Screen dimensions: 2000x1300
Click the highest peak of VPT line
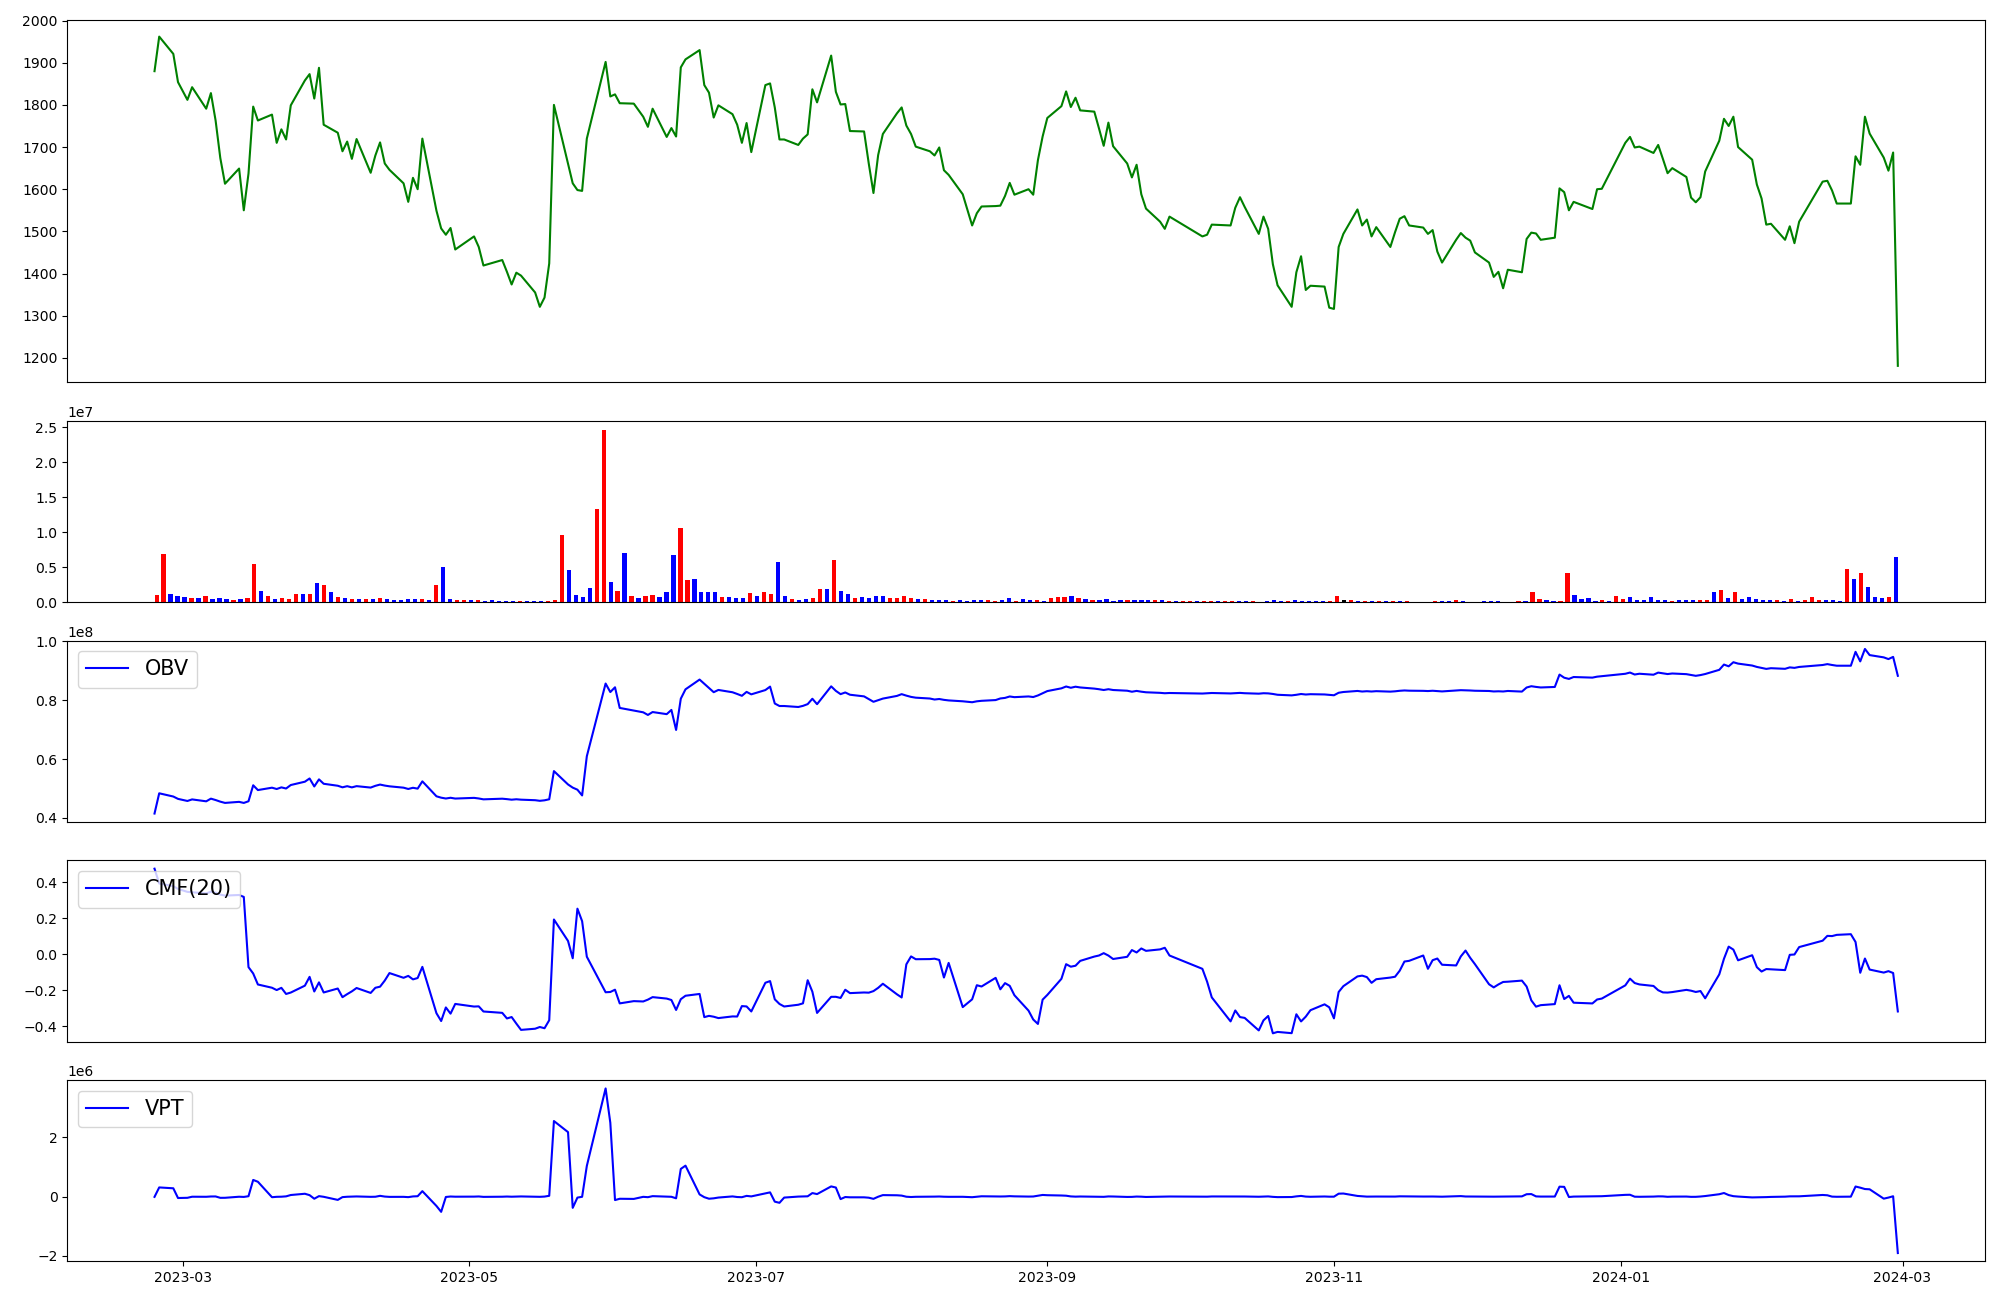(x=605, y=1089)
